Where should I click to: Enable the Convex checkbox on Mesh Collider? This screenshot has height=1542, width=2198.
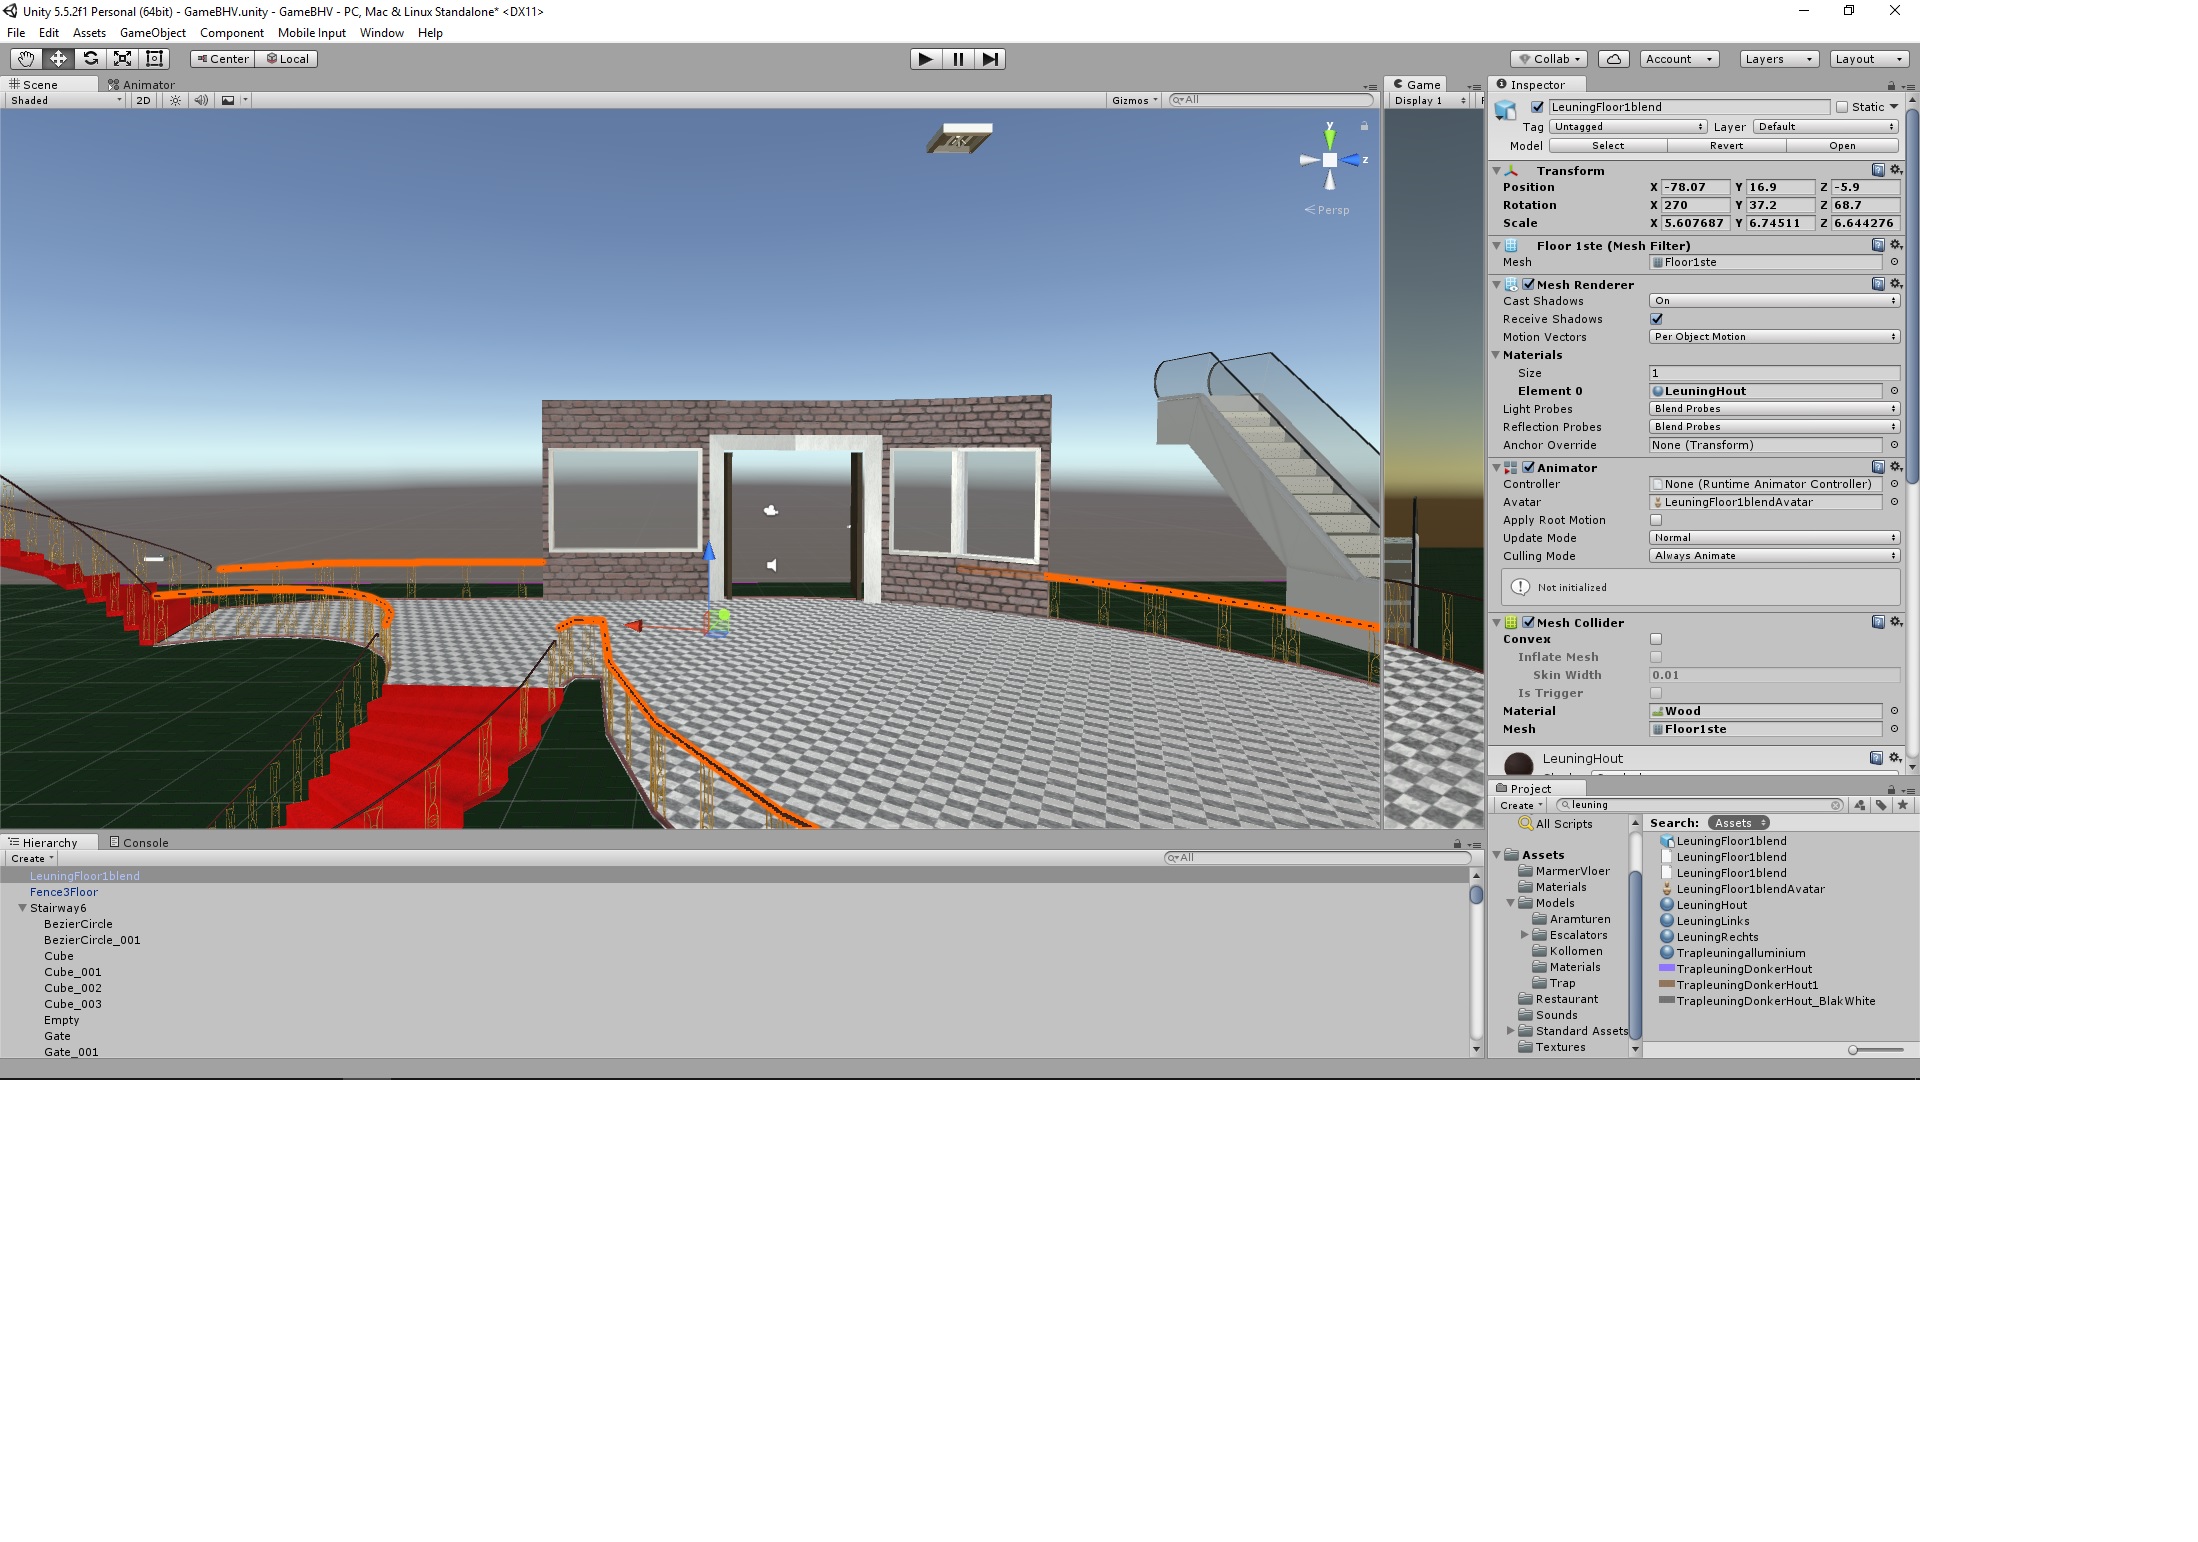point(1658,638)
